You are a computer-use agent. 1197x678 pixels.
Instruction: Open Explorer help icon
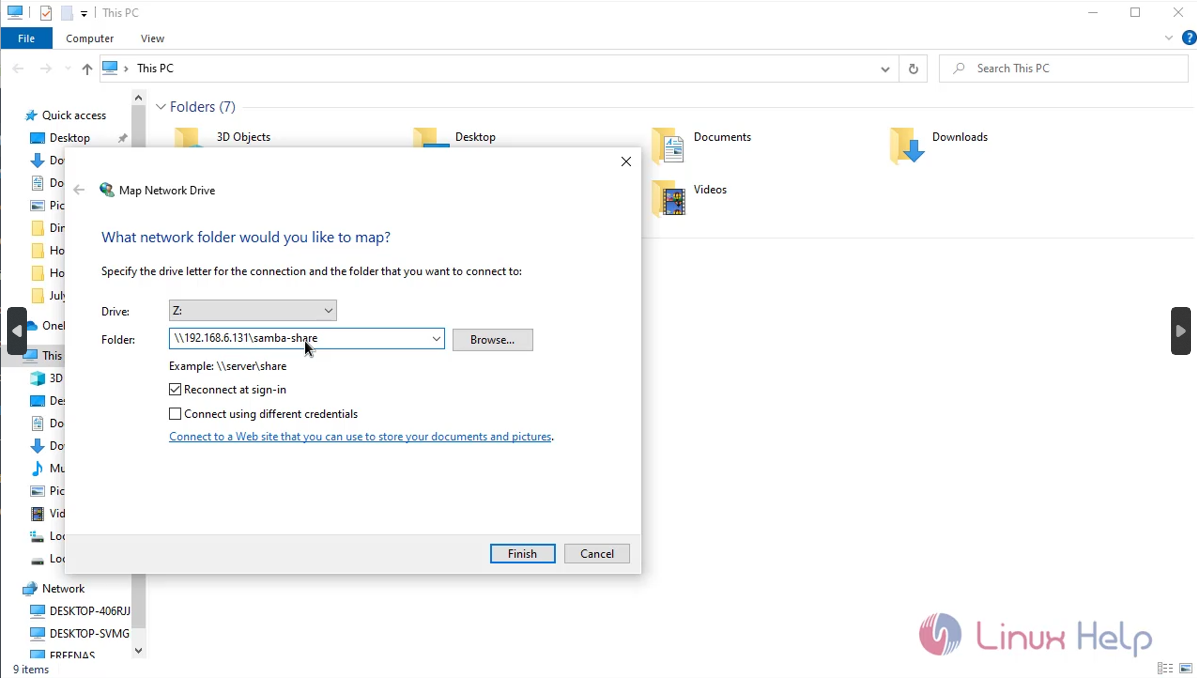(x=1189, y=37)
